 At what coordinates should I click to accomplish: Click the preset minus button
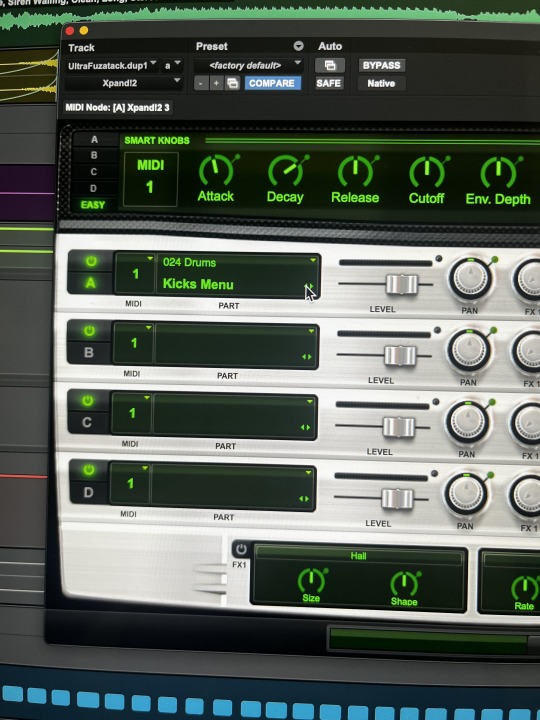tap(201, 83)
